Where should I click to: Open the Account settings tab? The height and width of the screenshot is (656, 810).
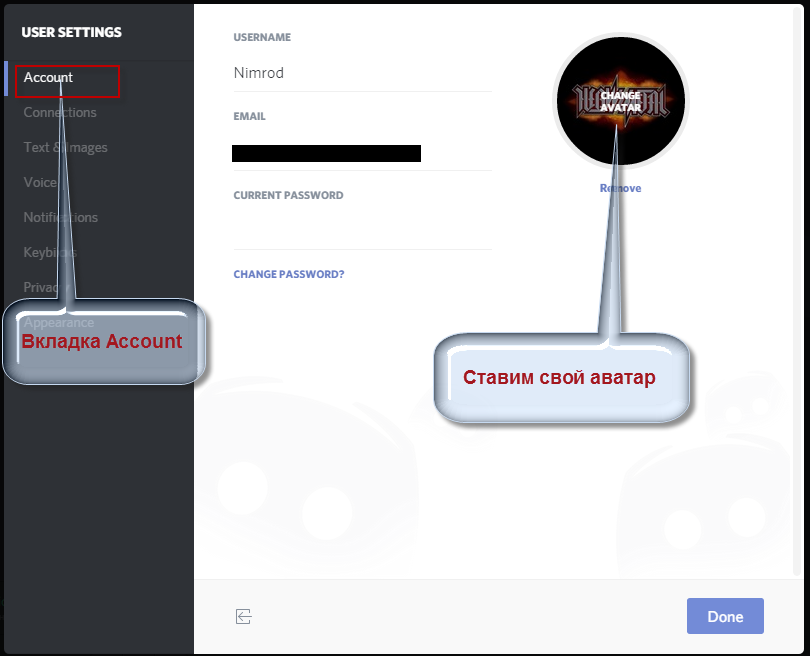48,77
